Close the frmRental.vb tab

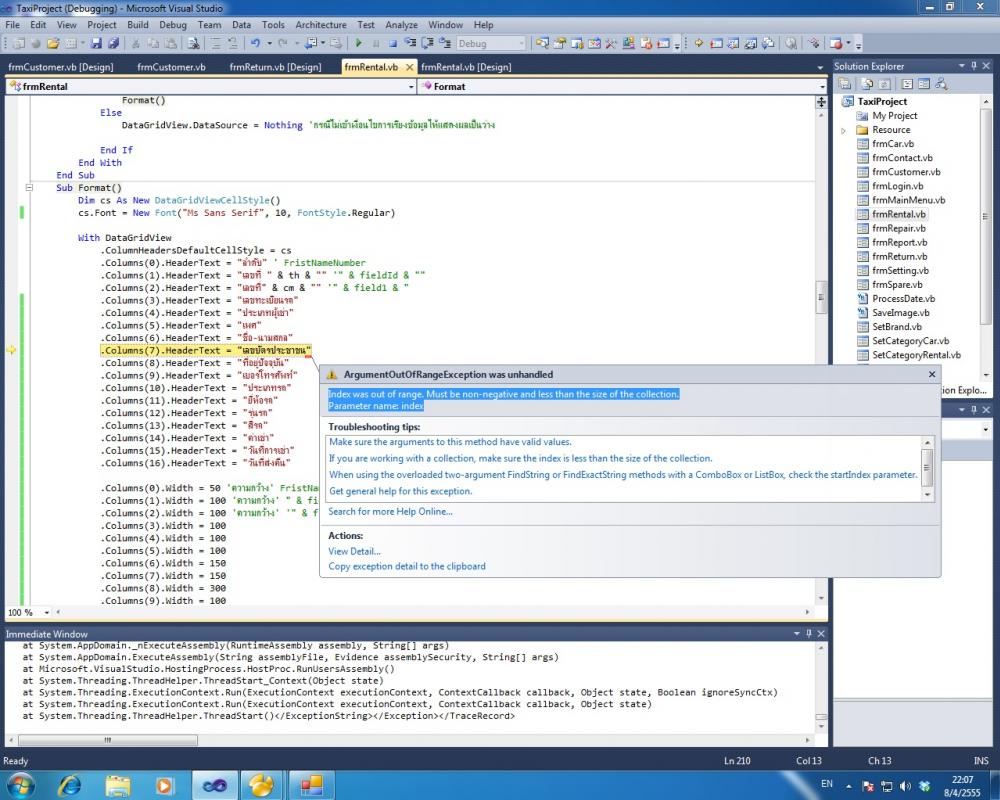(x=409, y=67)
